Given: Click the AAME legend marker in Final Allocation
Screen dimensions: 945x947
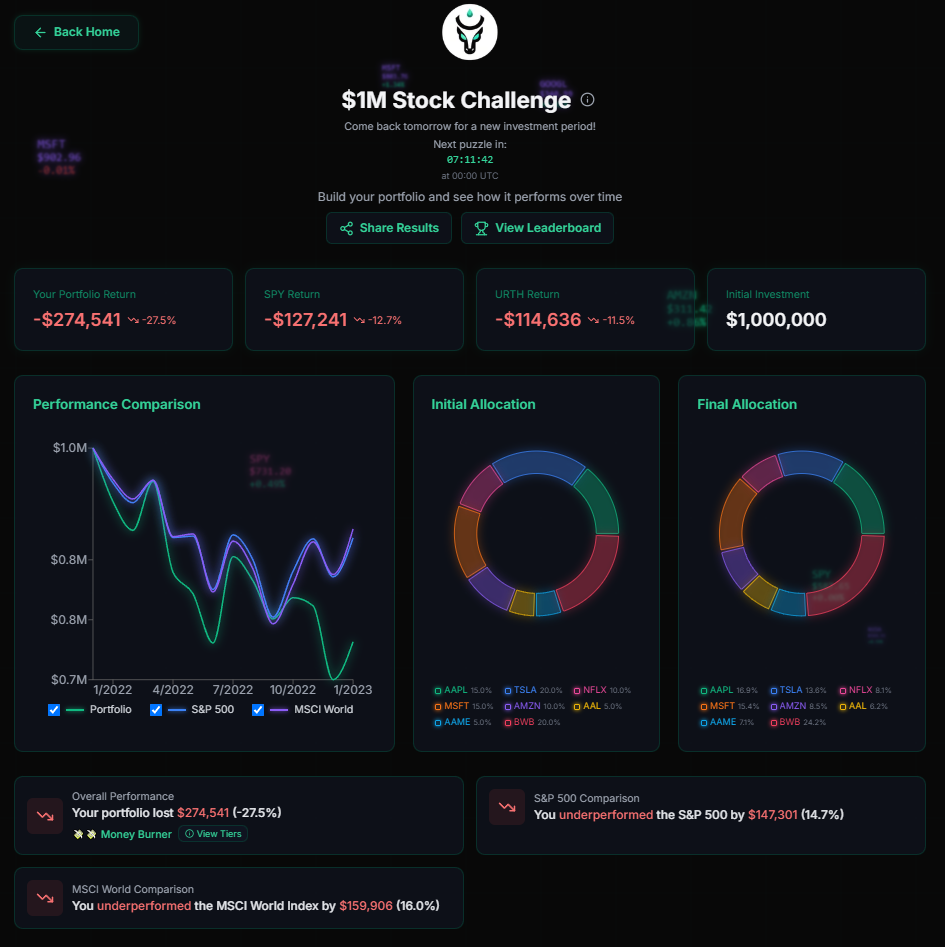Looking at the screenshot, I should coord(703,722).
